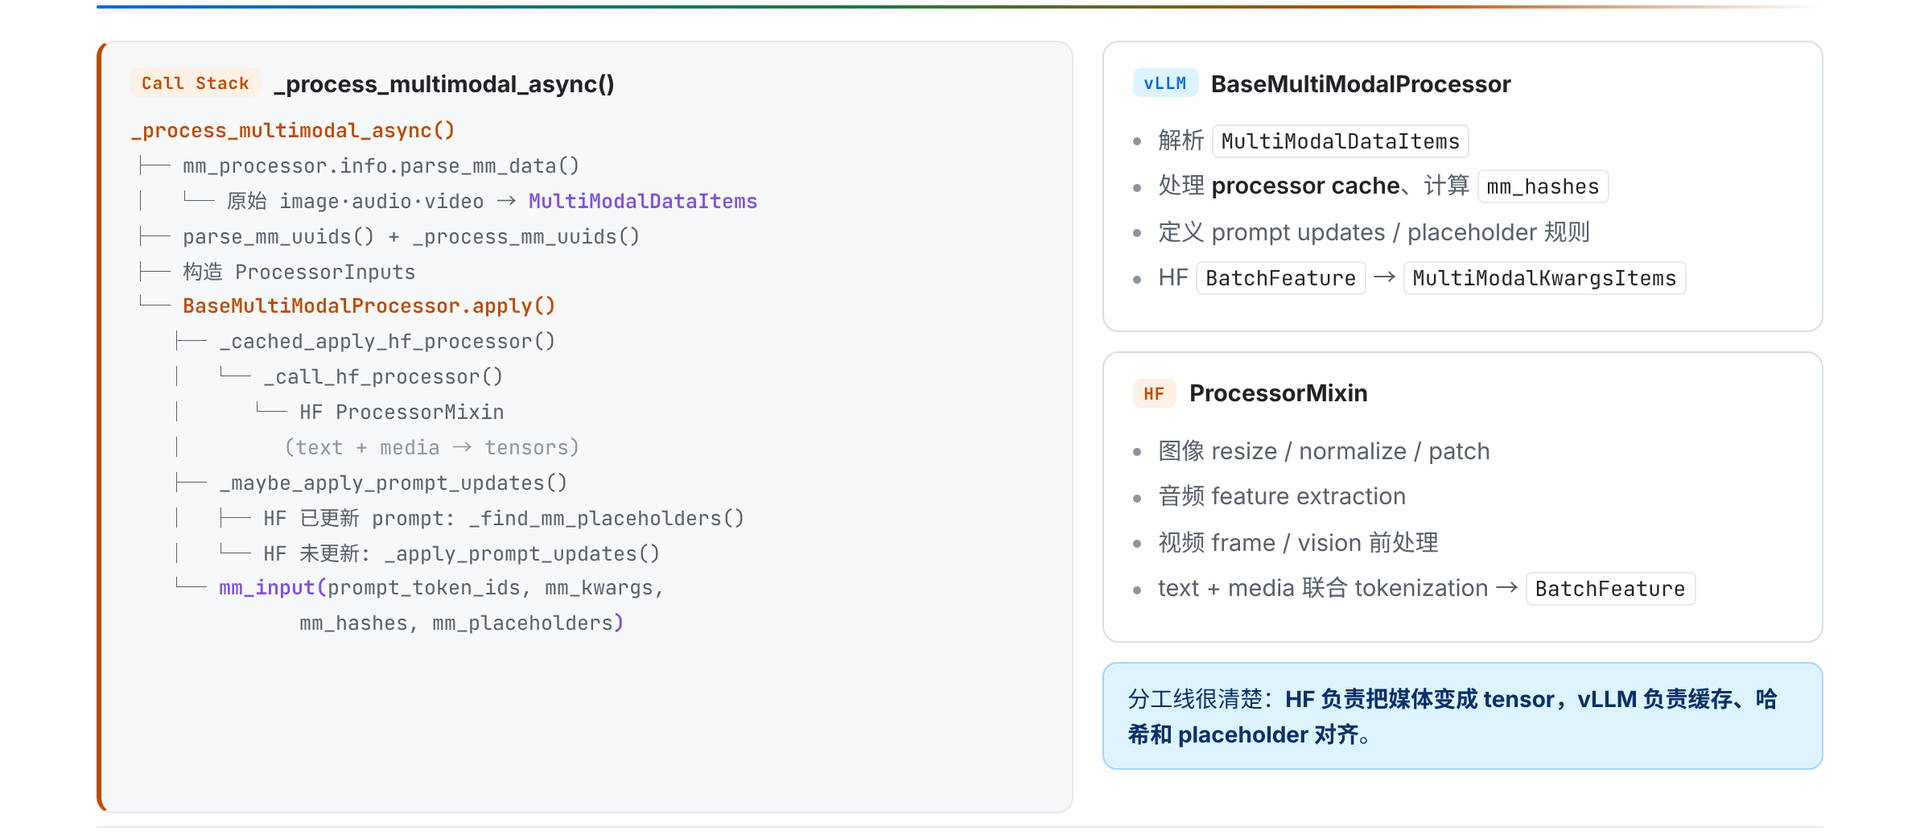Click the orange "BaseMultiModalProcessor.apply()" tree line
This screenshot has width=1920, height=832.
(x=369, y=306)
